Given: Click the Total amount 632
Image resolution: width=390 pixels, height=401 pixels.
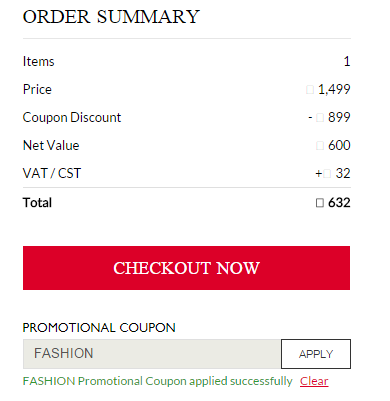Looking at the screenshot, I should click(339, 203).
